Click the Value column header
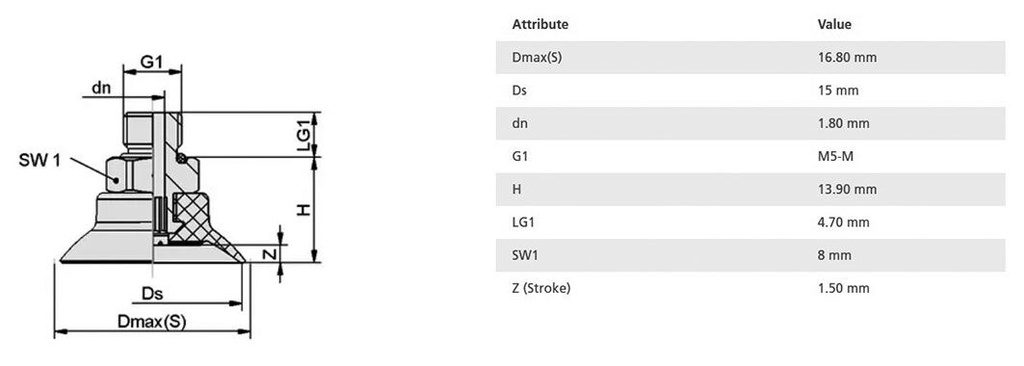Image resolution: width=1024 pixels, height=366 pixels. [835, 24]
